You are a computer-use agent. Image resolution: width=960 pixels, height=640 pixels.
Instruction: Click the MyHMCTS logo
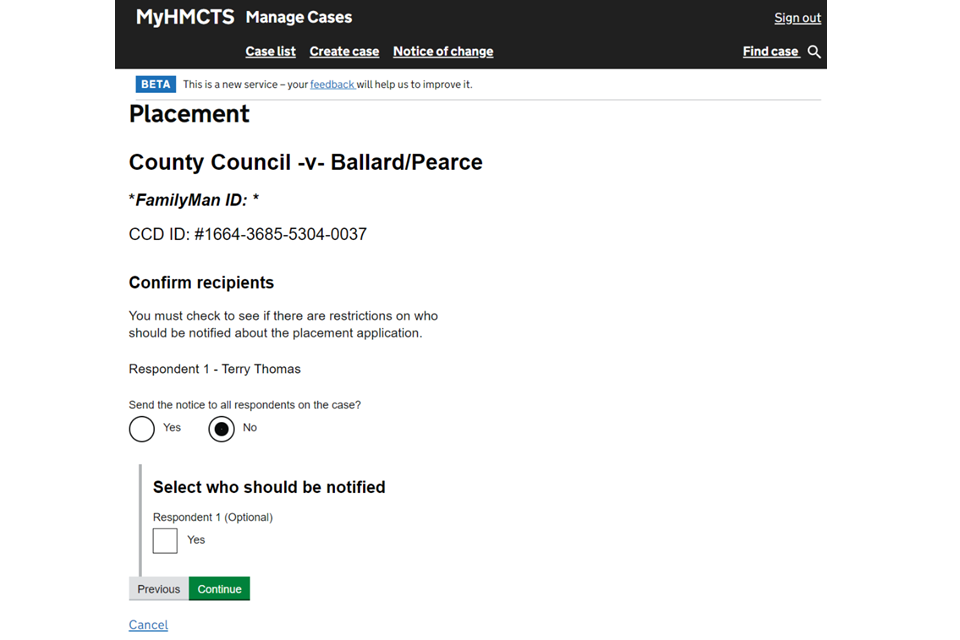[x=185, y=17]
